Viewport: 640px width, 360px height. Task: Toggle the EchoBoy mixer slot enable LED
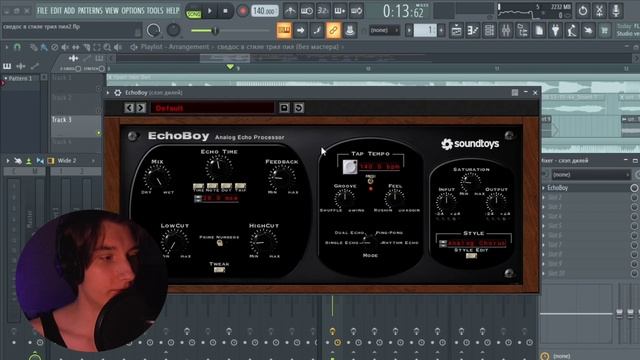[x=634, y=188]
